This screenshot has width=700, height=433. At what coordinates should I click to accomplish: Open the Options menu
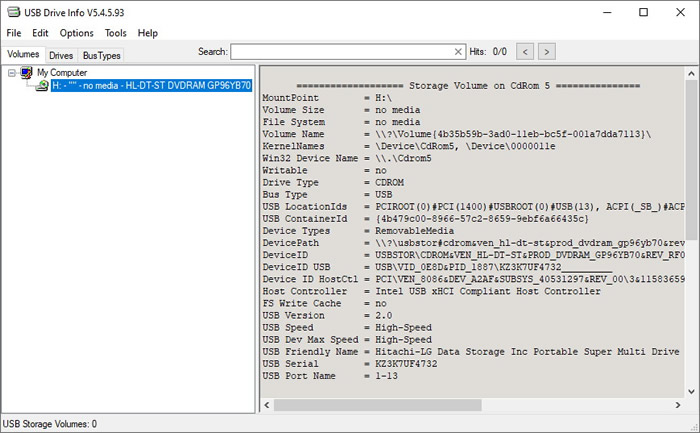pyautogui.click(x=76, y=33)
